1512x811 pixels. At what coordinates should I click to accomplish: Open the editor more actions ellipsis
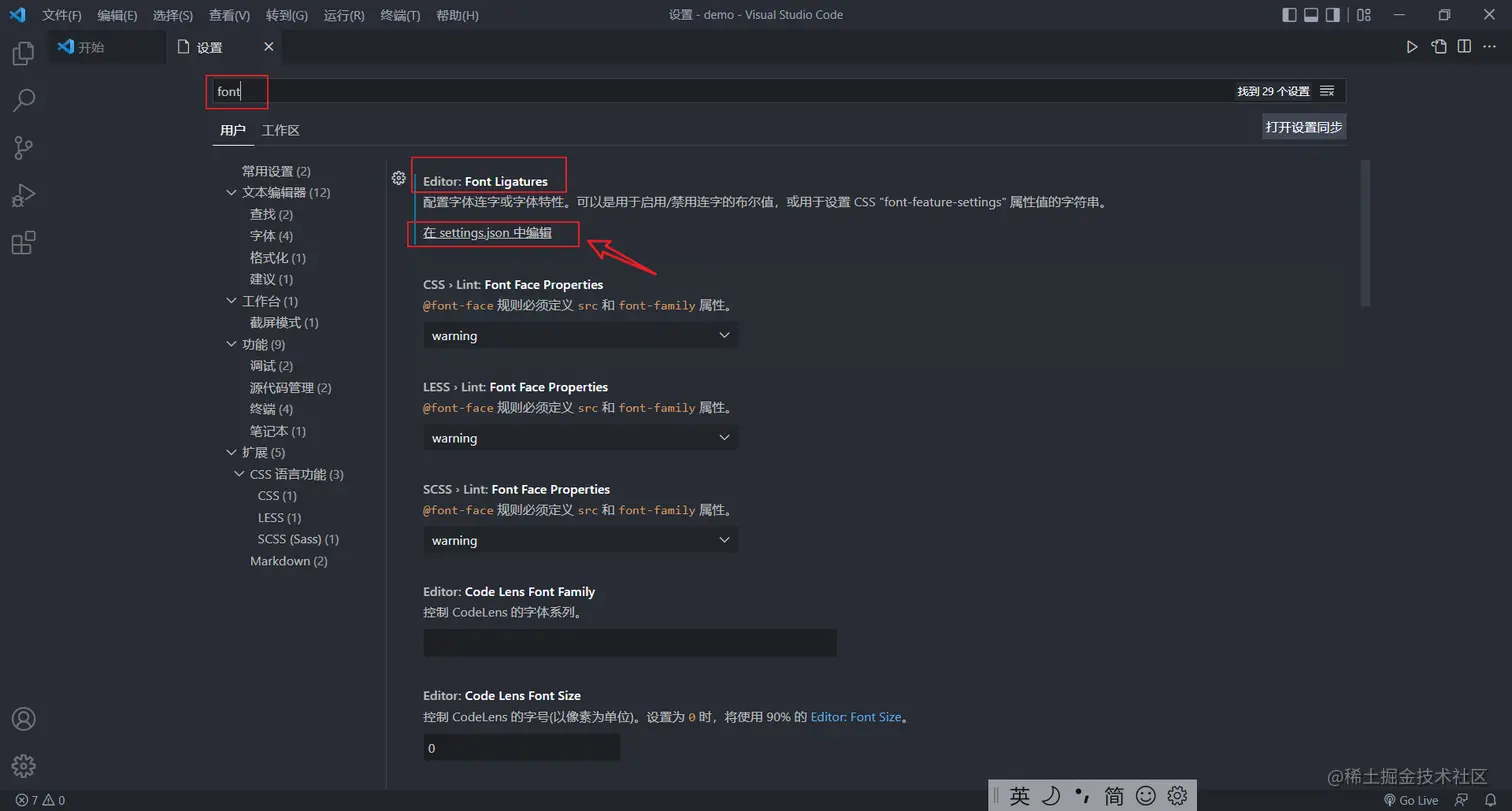(x=1490, y=47)
